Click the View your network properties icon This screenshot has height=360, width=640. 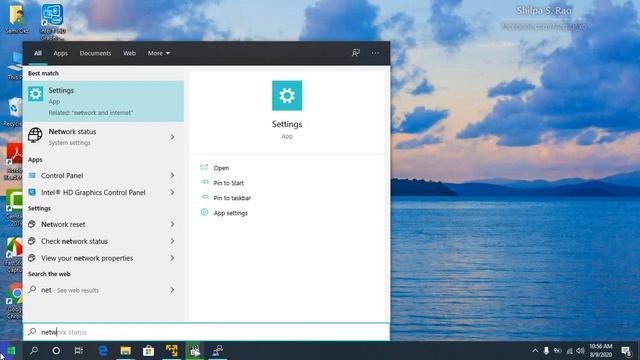click(32, 258)
